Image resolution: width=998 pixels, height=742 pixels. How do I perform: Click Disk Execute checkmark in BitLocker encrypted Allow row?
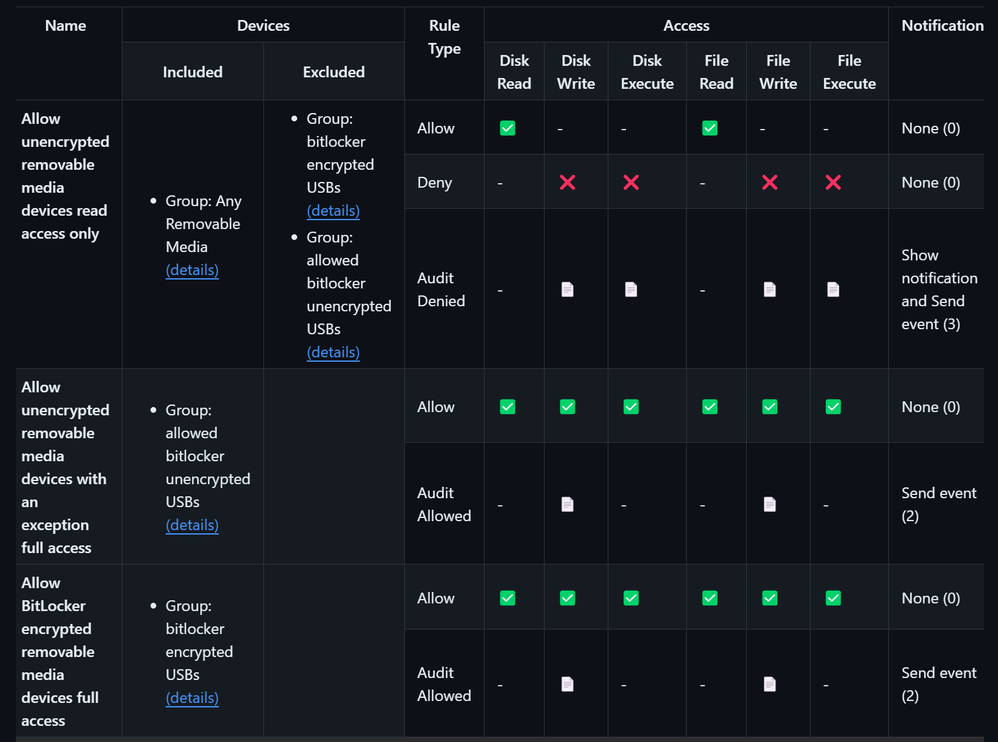click(x=631, y=598)
